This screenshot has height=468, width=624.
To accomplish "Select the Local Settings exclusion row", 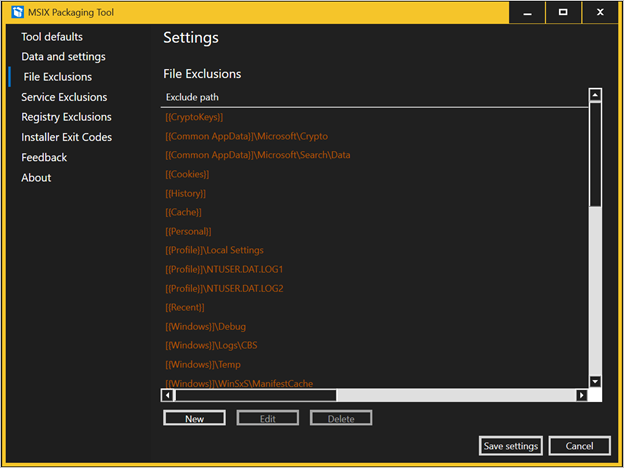I will [x=374, y=250].
